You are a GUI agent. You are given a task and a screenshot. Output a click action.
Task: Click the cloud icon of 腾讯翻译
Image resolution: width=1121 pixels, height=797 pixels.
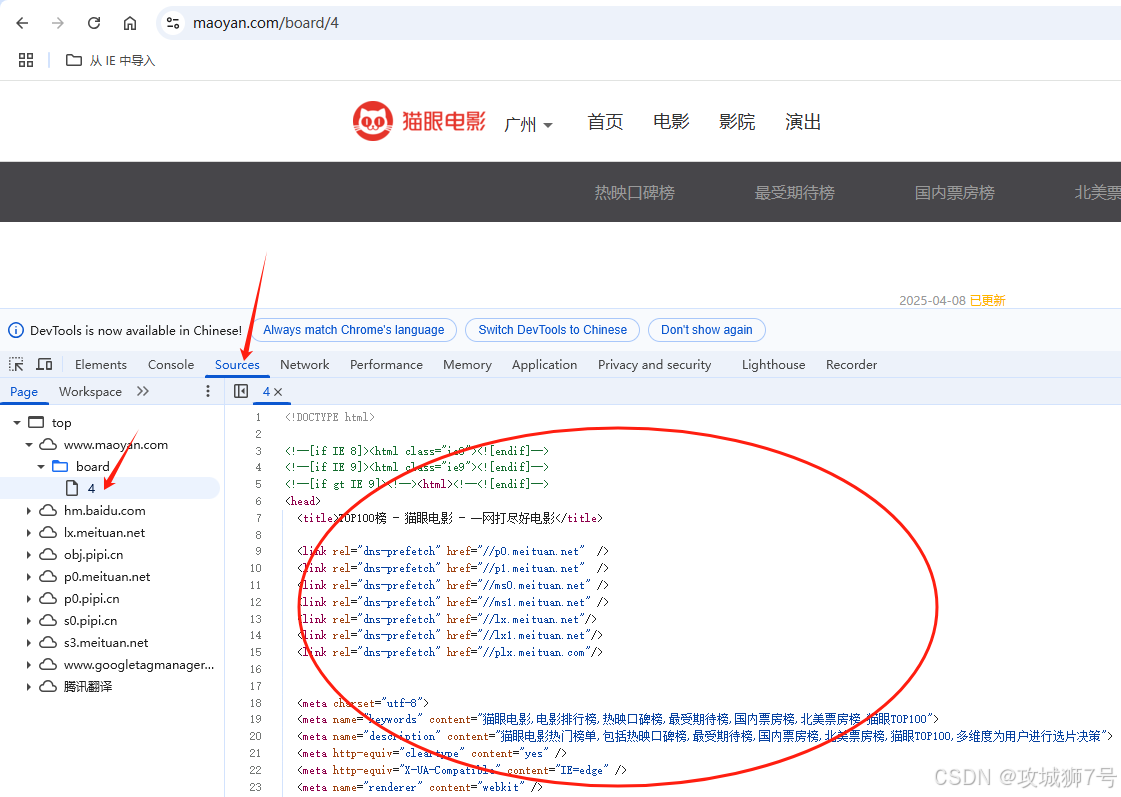(x=48, y=686)
